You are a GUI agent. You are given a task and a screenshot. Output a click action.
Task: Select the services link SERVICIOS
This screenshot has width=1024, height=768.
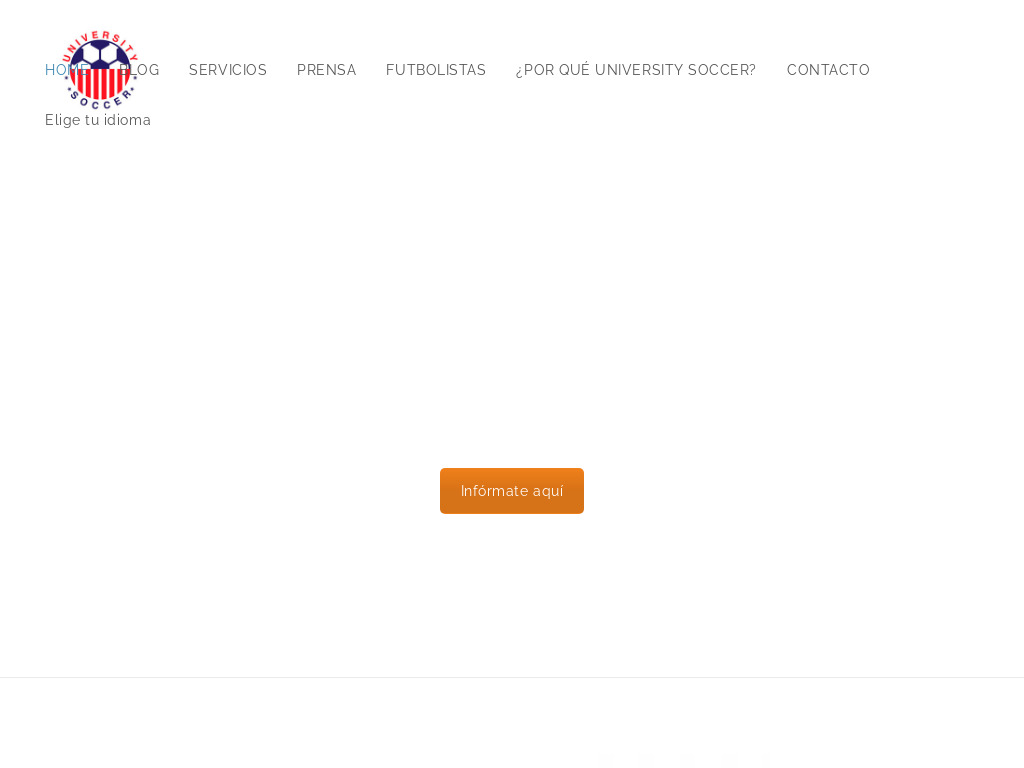228,71
